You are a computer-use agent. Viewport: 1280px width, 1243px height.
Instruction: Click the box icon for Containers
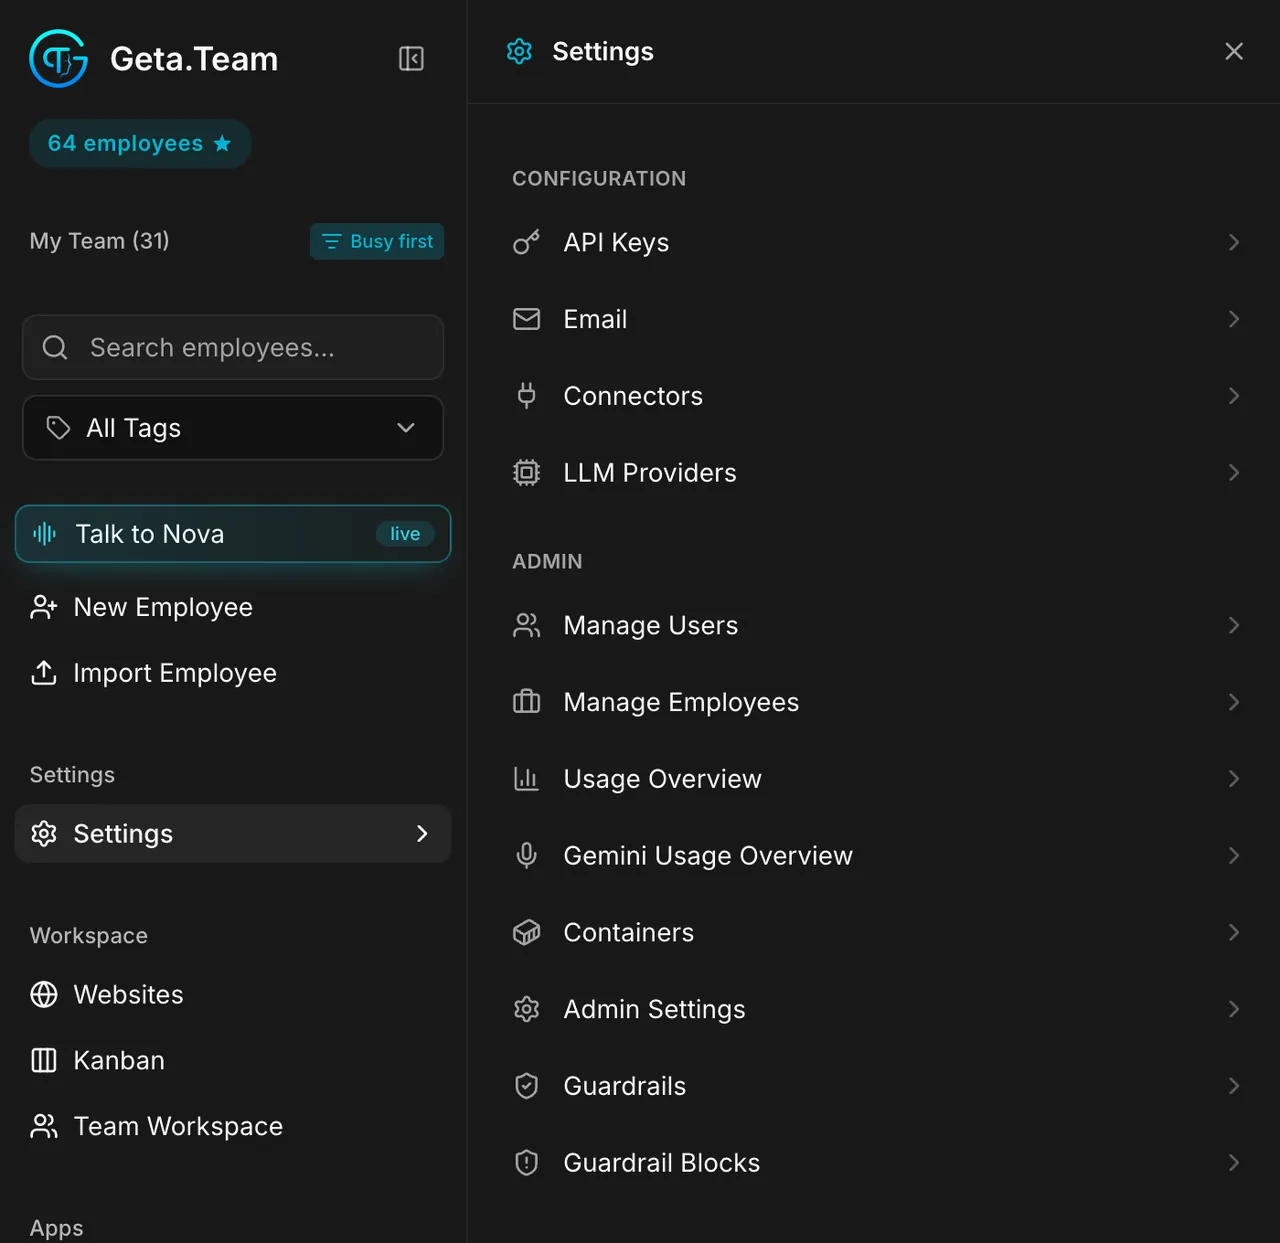tap(526, 932)
